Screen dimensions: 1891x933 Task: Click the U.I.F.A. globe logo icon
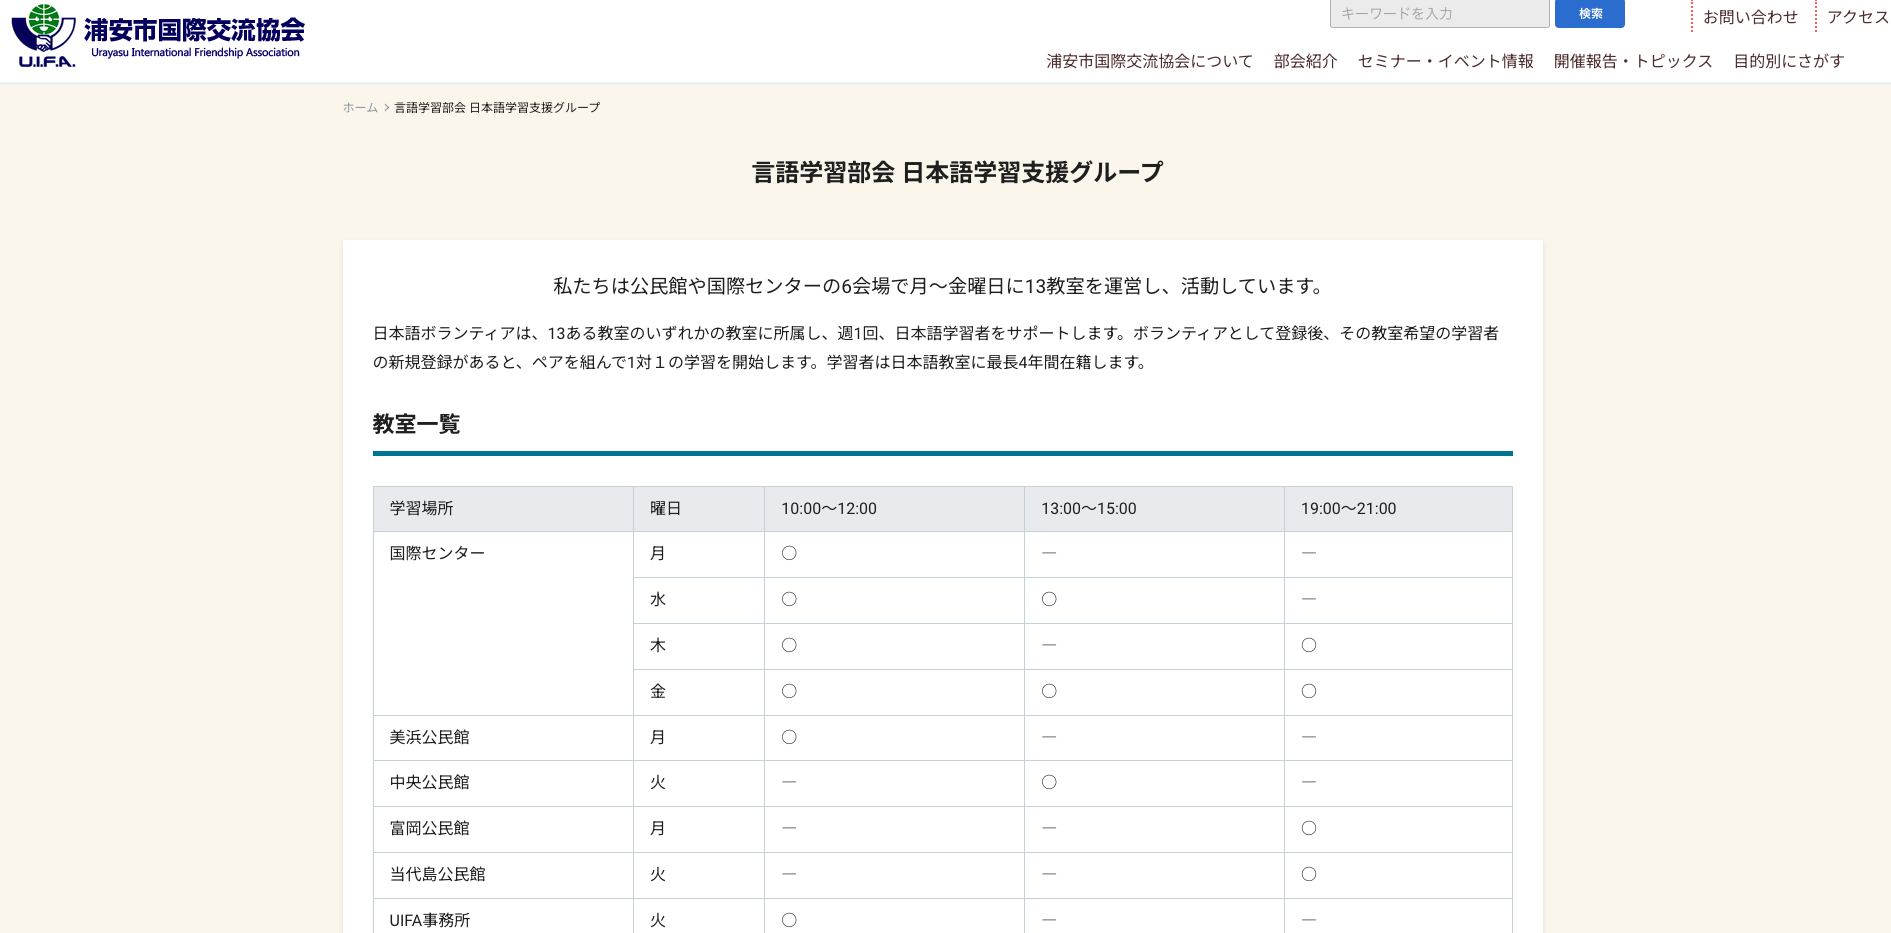click(x=42, y=30)
